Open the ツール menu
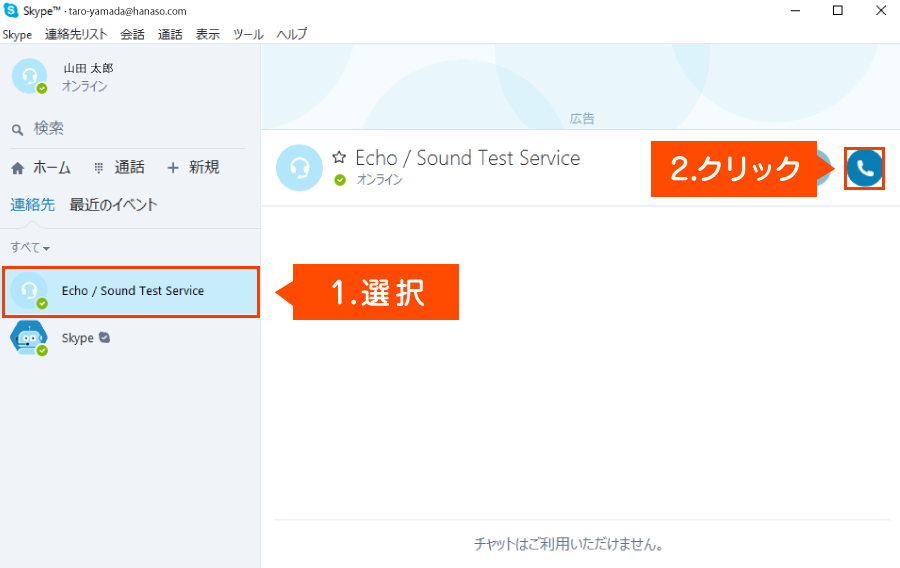900x568 pixels. tap(249, 34)
